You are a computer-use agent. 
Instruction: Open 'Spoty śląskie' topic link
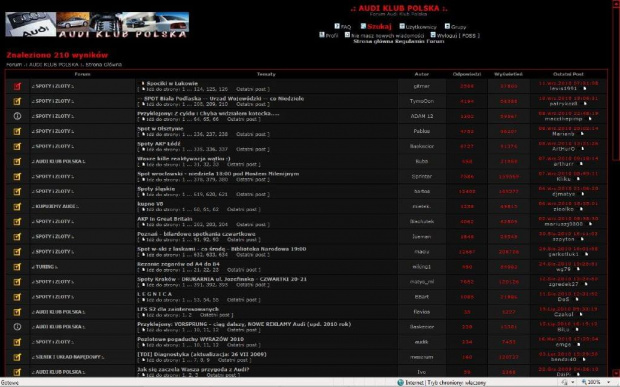point(156,189)
